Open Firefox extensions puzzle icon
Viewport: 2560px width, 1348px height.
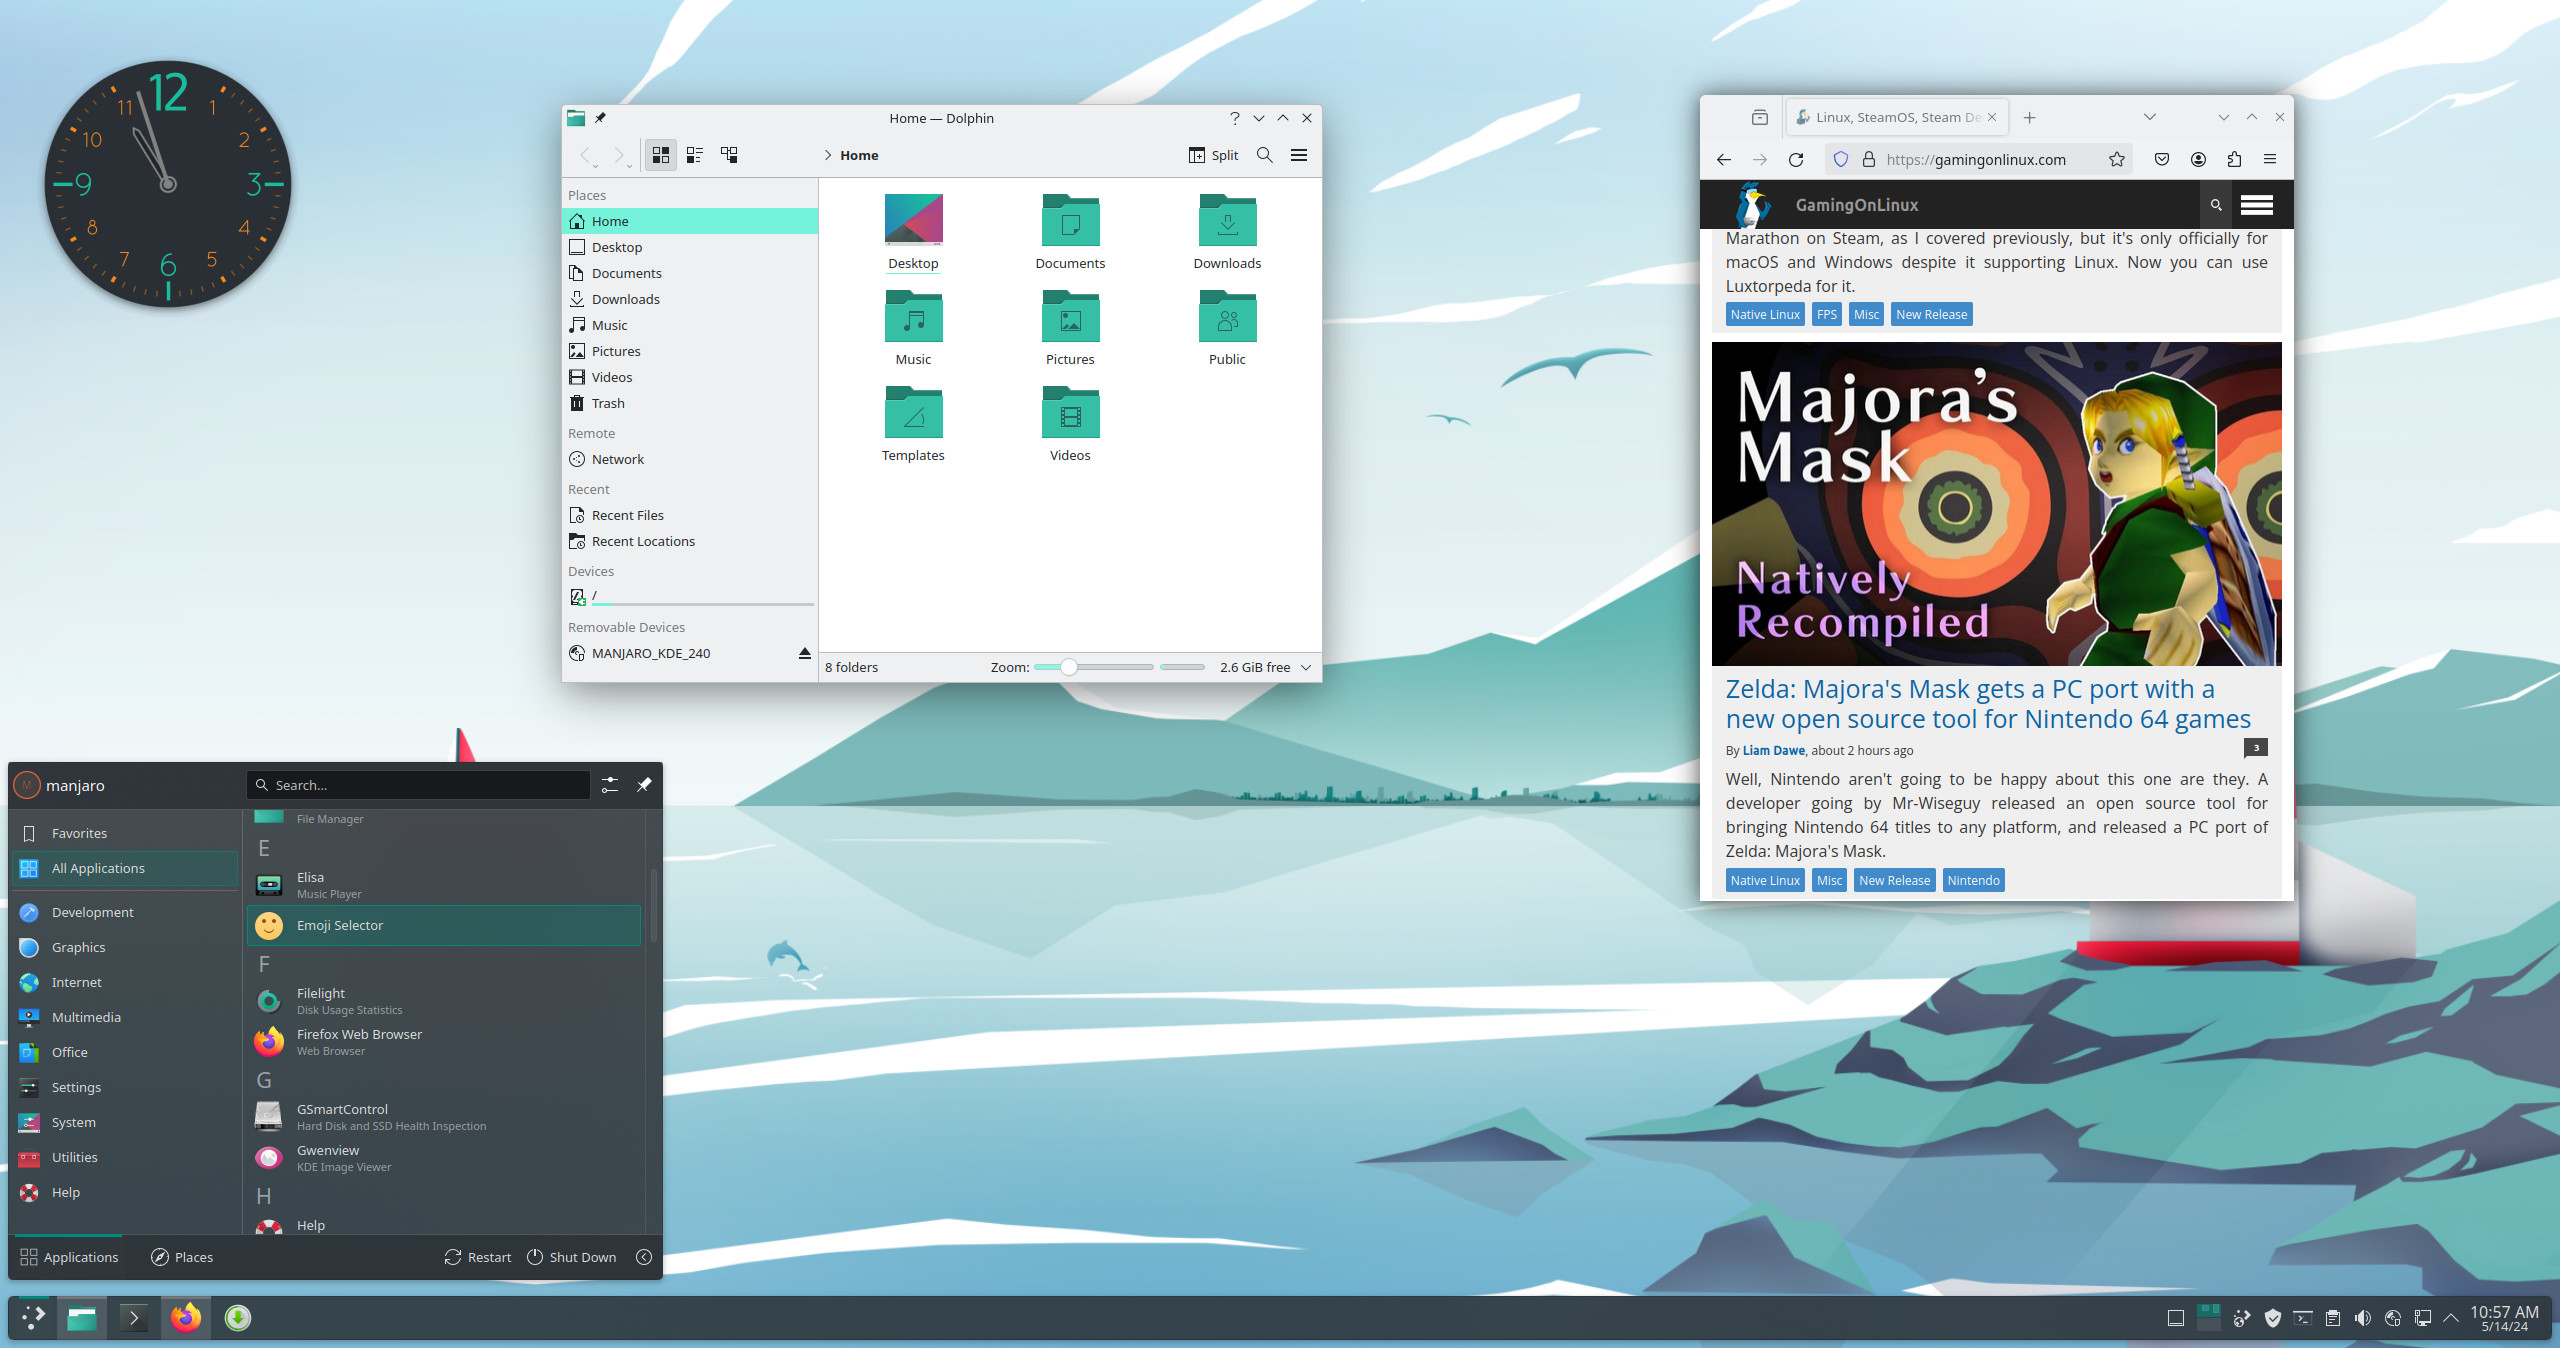(2234, 159)
